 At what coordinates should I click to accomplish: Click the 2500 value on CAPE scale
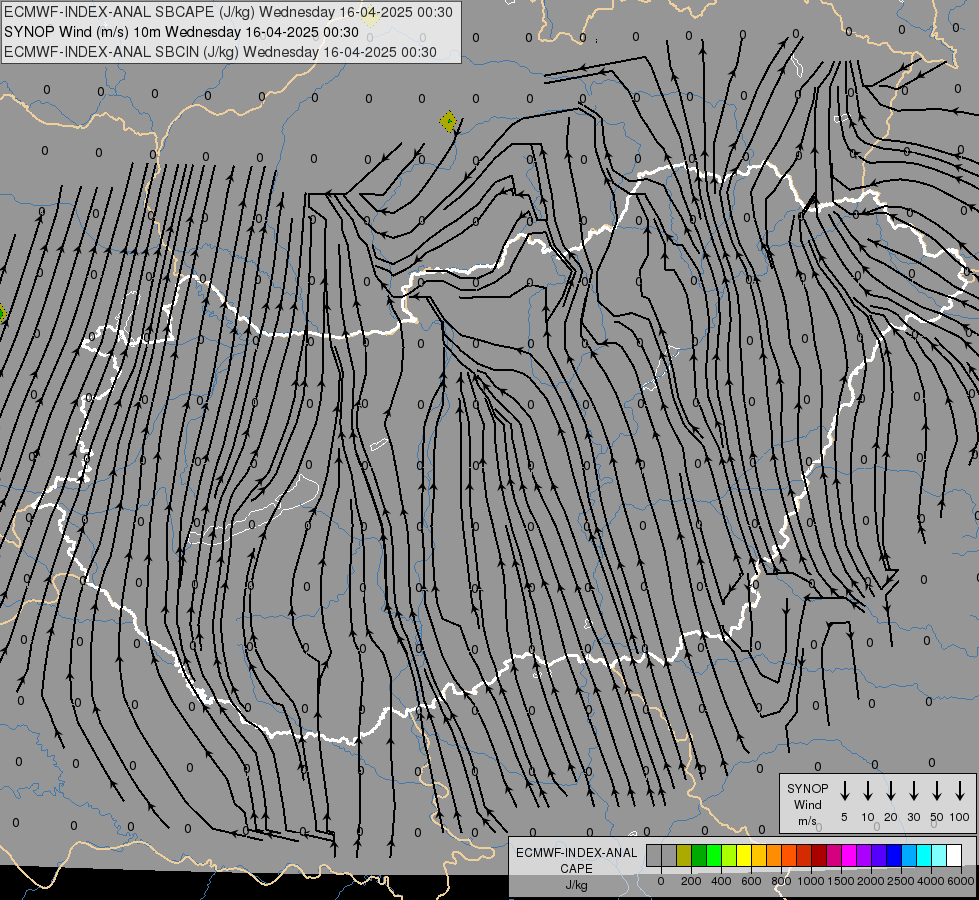[901, 881]
